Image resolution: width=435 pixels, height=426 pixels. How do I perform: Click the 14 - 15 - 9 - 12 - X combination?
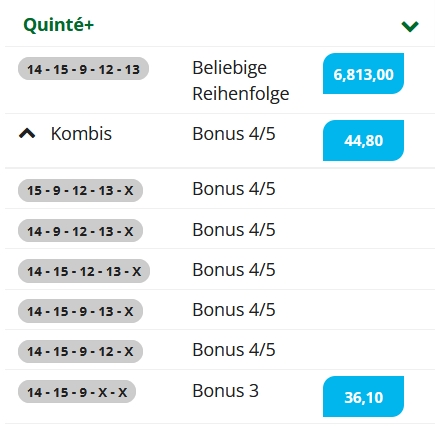pos(80,351)
